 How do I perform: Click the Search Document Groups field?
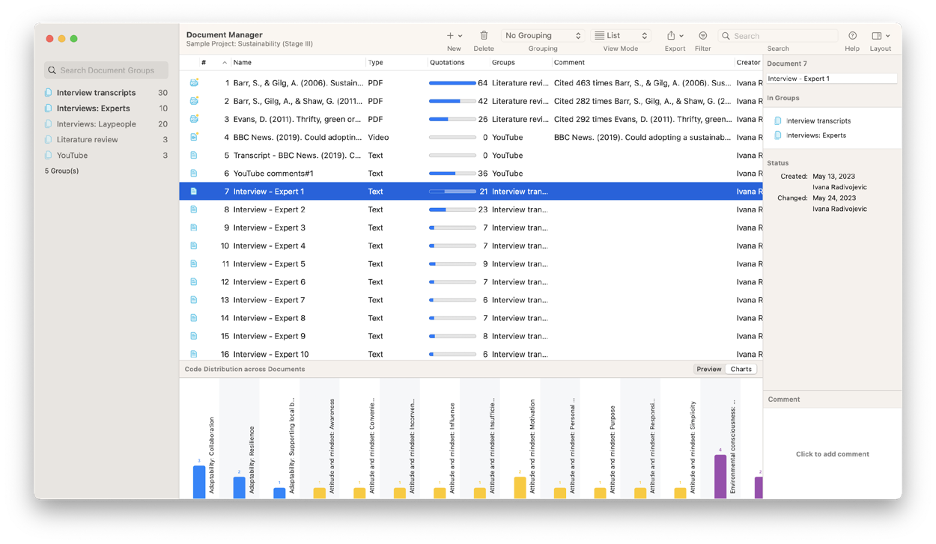pyautogui.click(x=106, y=70)
